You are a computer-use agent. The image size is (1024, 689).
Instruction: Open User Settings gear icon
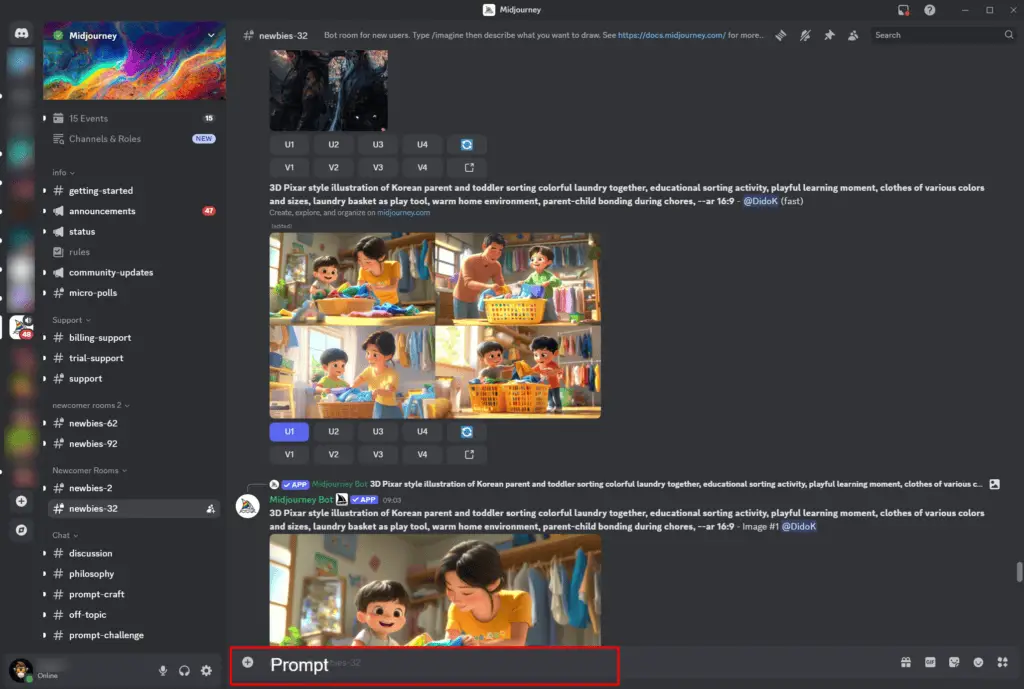[206, 671]
